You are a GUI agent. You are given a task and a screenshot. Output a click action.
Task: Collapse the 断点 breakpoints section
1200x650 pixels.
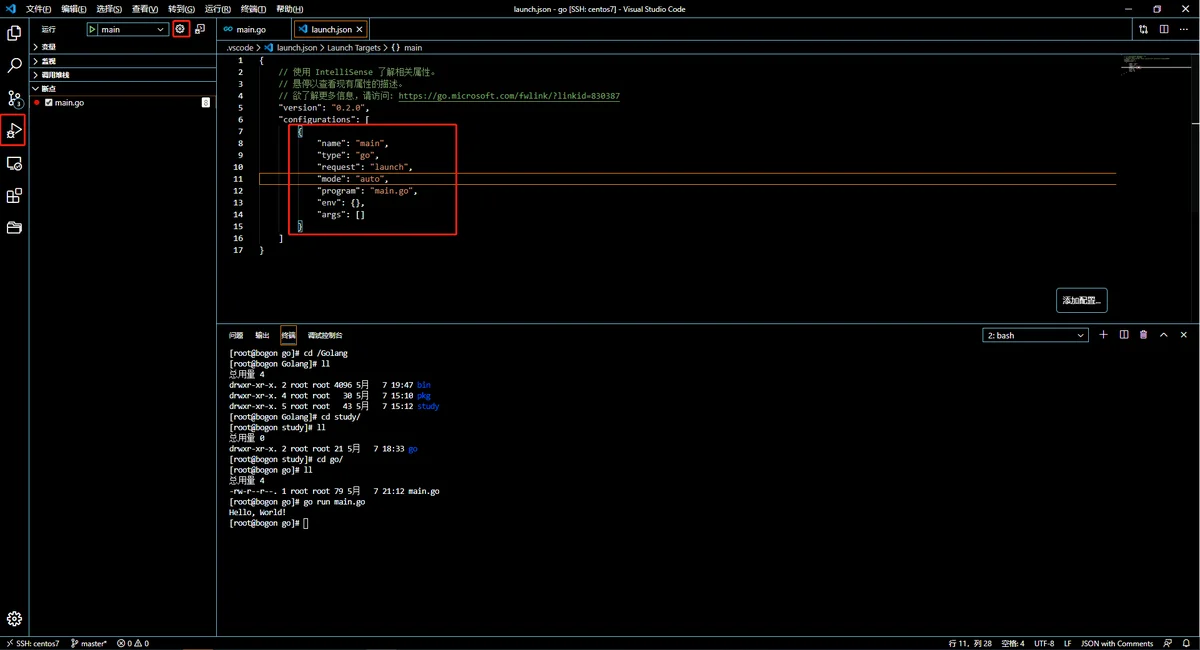tap(48, 89)
